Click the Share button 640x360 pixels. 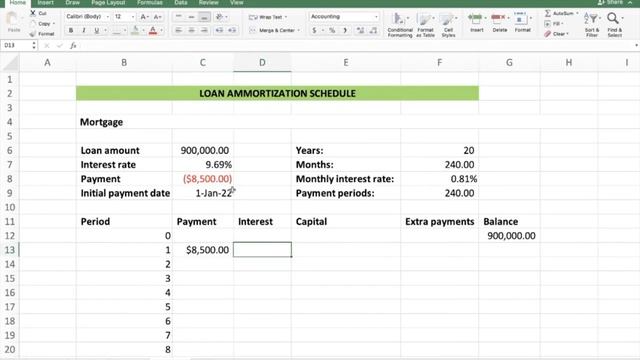tap(610, 2)
